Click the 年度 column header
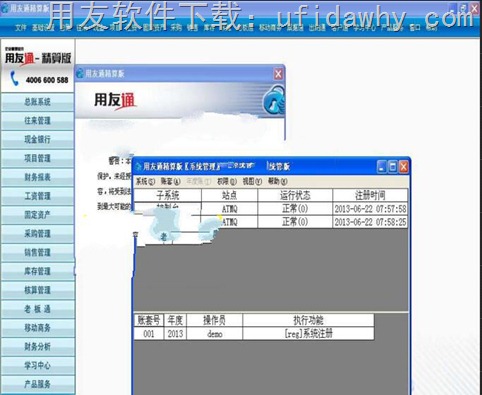 [175, 320]
